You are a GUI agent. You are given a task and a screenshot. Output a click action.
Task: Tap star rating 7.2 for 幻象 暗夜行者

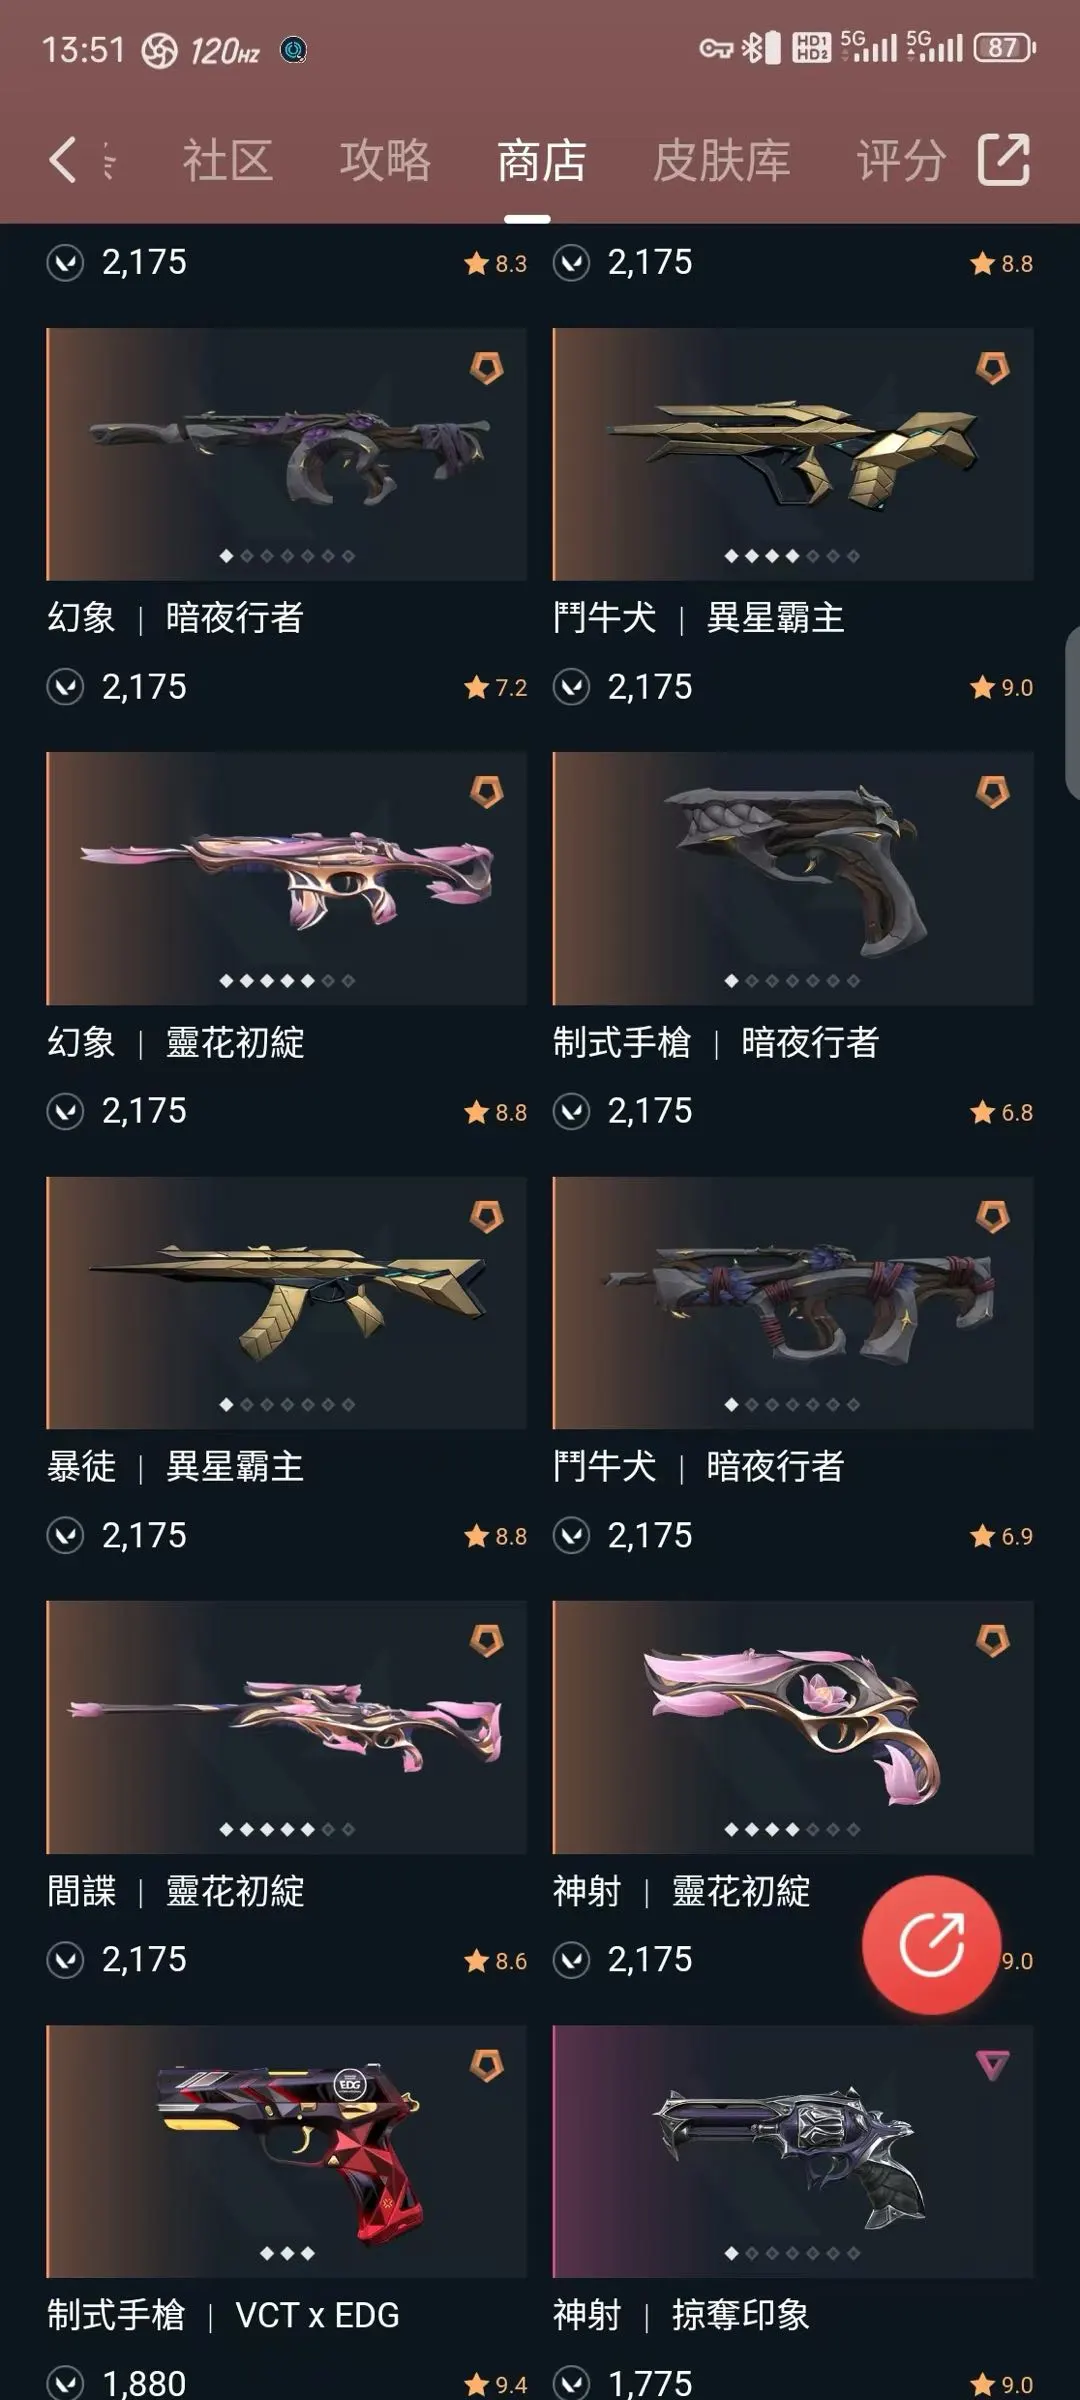click(495, 688)
